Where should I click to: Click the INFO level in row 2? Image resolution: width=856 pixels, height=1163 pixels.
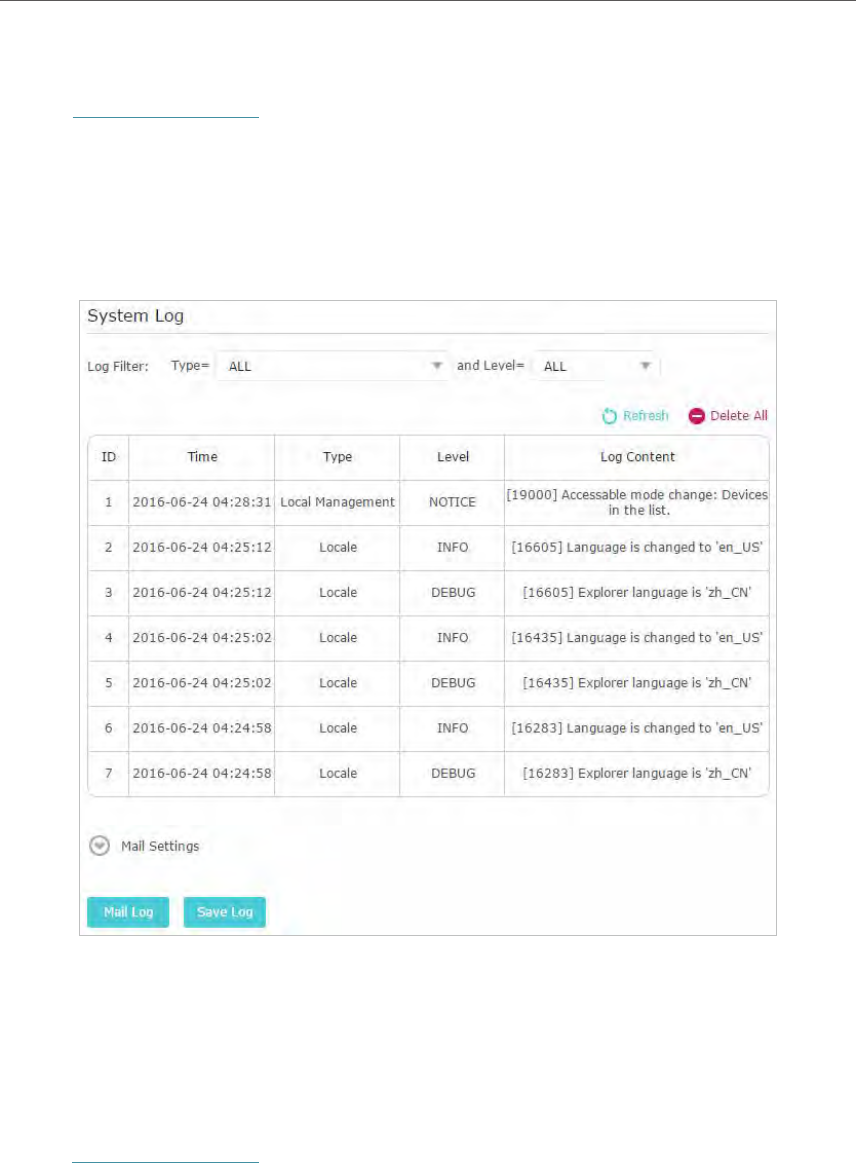click(x=452, y=547)
